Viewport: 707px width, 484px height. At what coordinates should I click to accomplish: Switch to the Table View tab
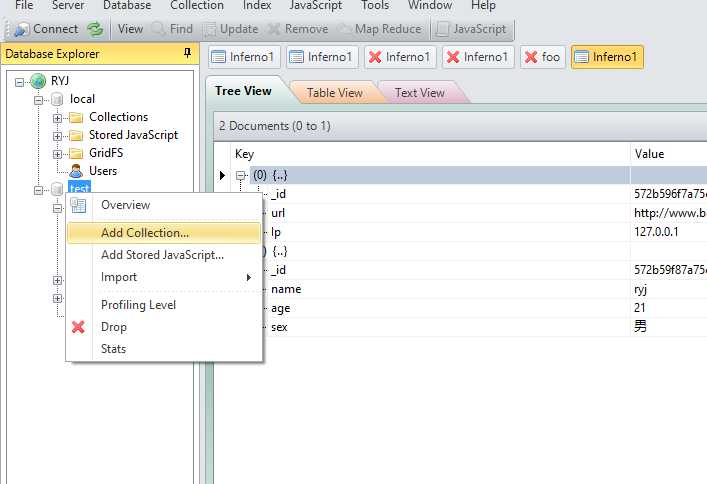[335, 92]
